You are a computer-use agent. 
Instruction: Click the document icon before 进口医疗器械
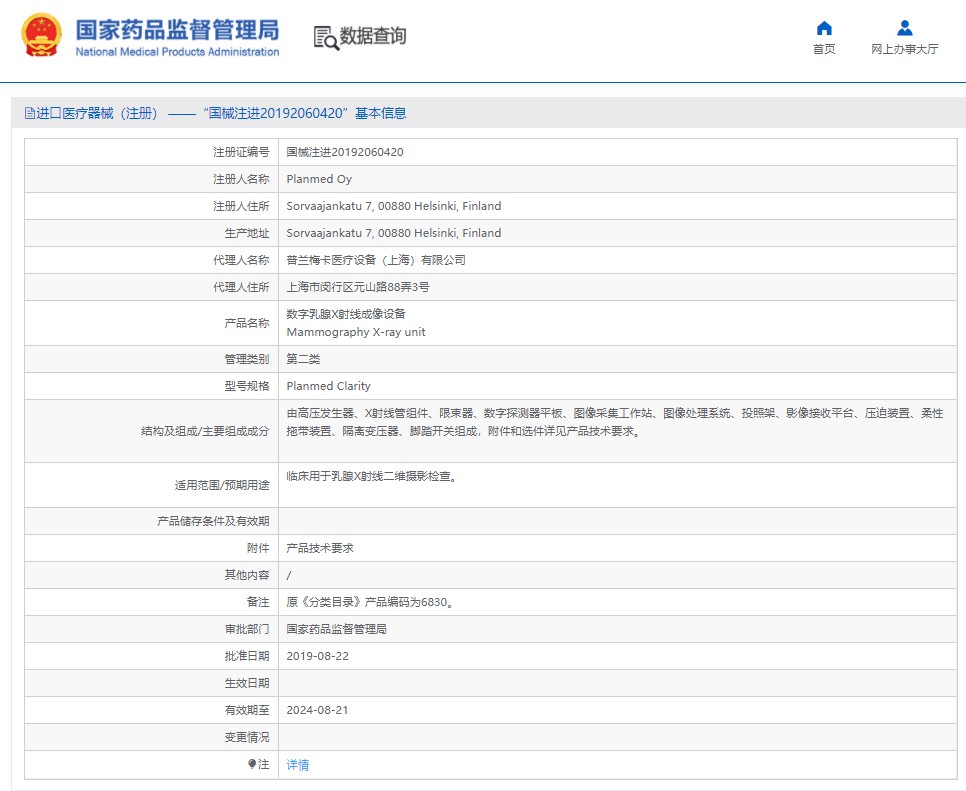pos(29,113)
